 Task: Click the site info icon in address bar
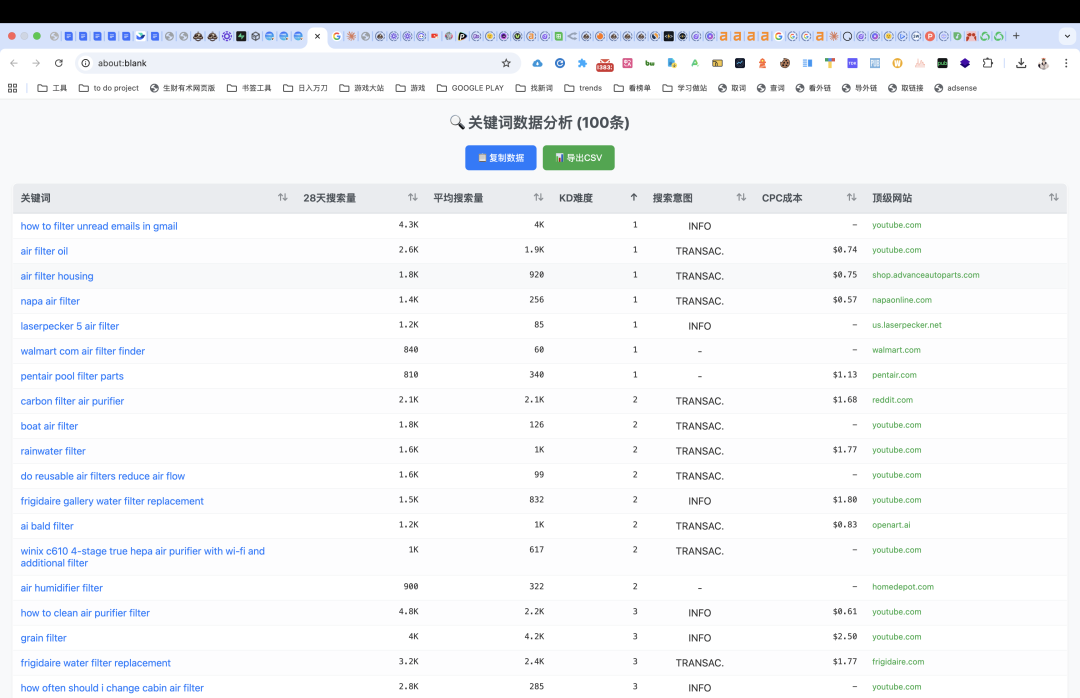pos(85,63)
